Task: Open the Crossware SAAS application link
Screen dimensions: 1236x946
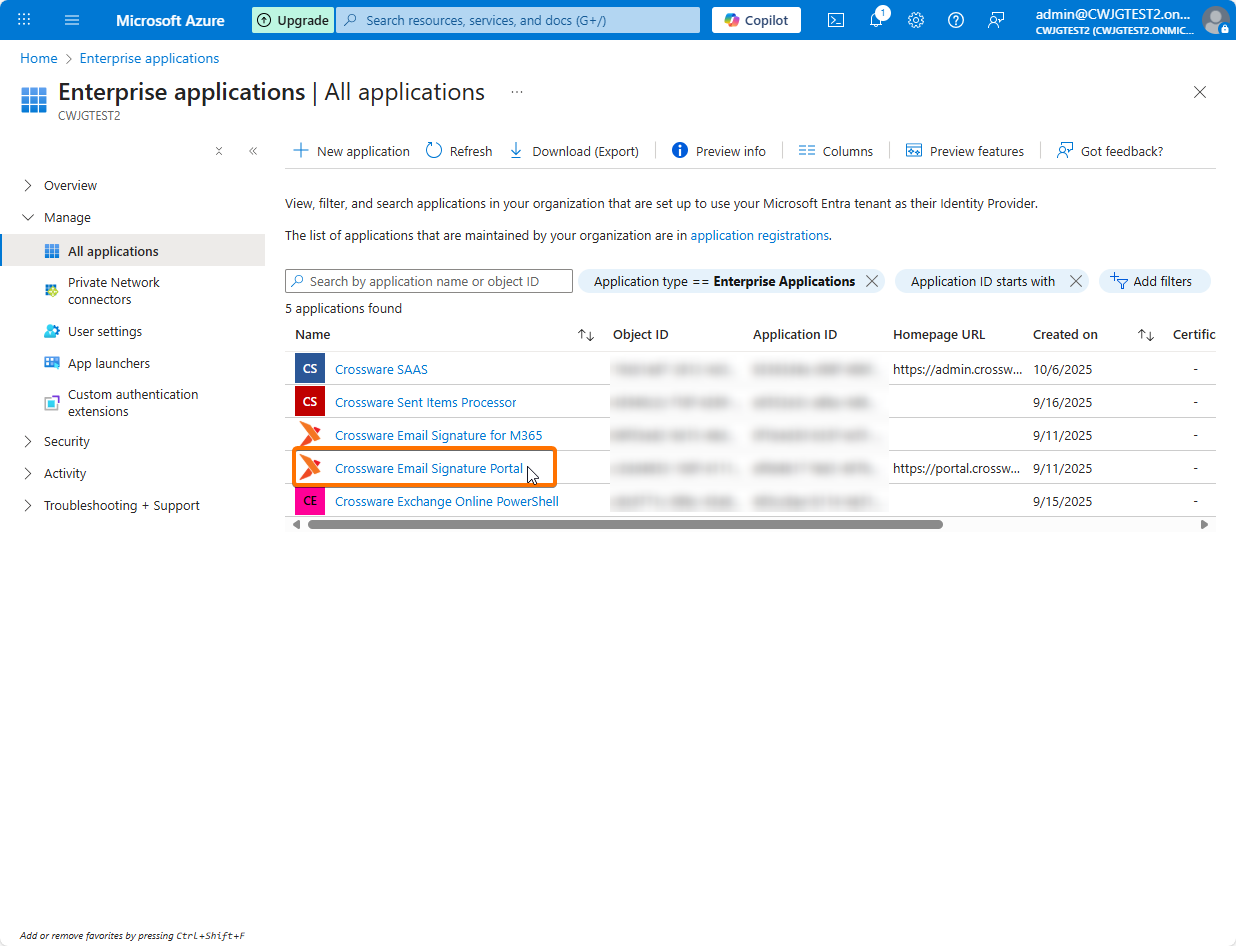Action: coord(381,369)
